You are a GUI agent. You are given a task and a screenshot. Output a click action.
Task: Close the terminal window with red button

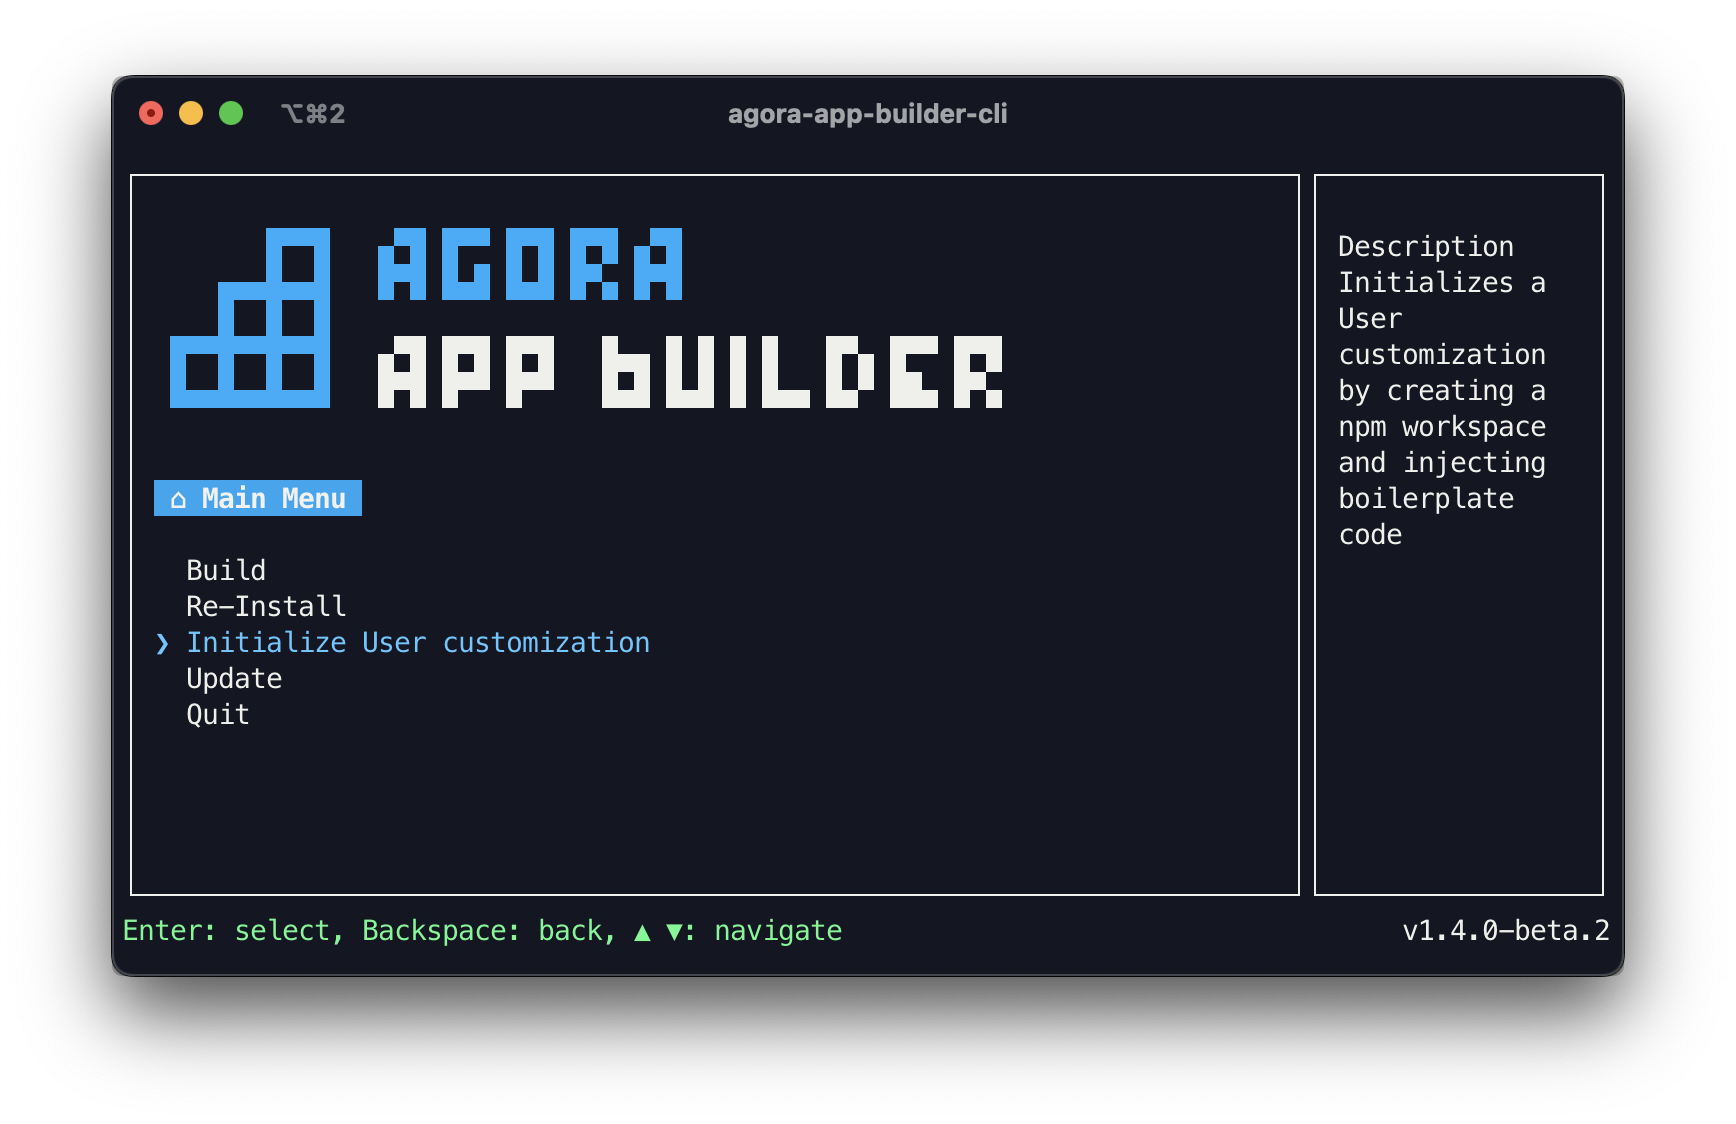(x=151, y=113)
